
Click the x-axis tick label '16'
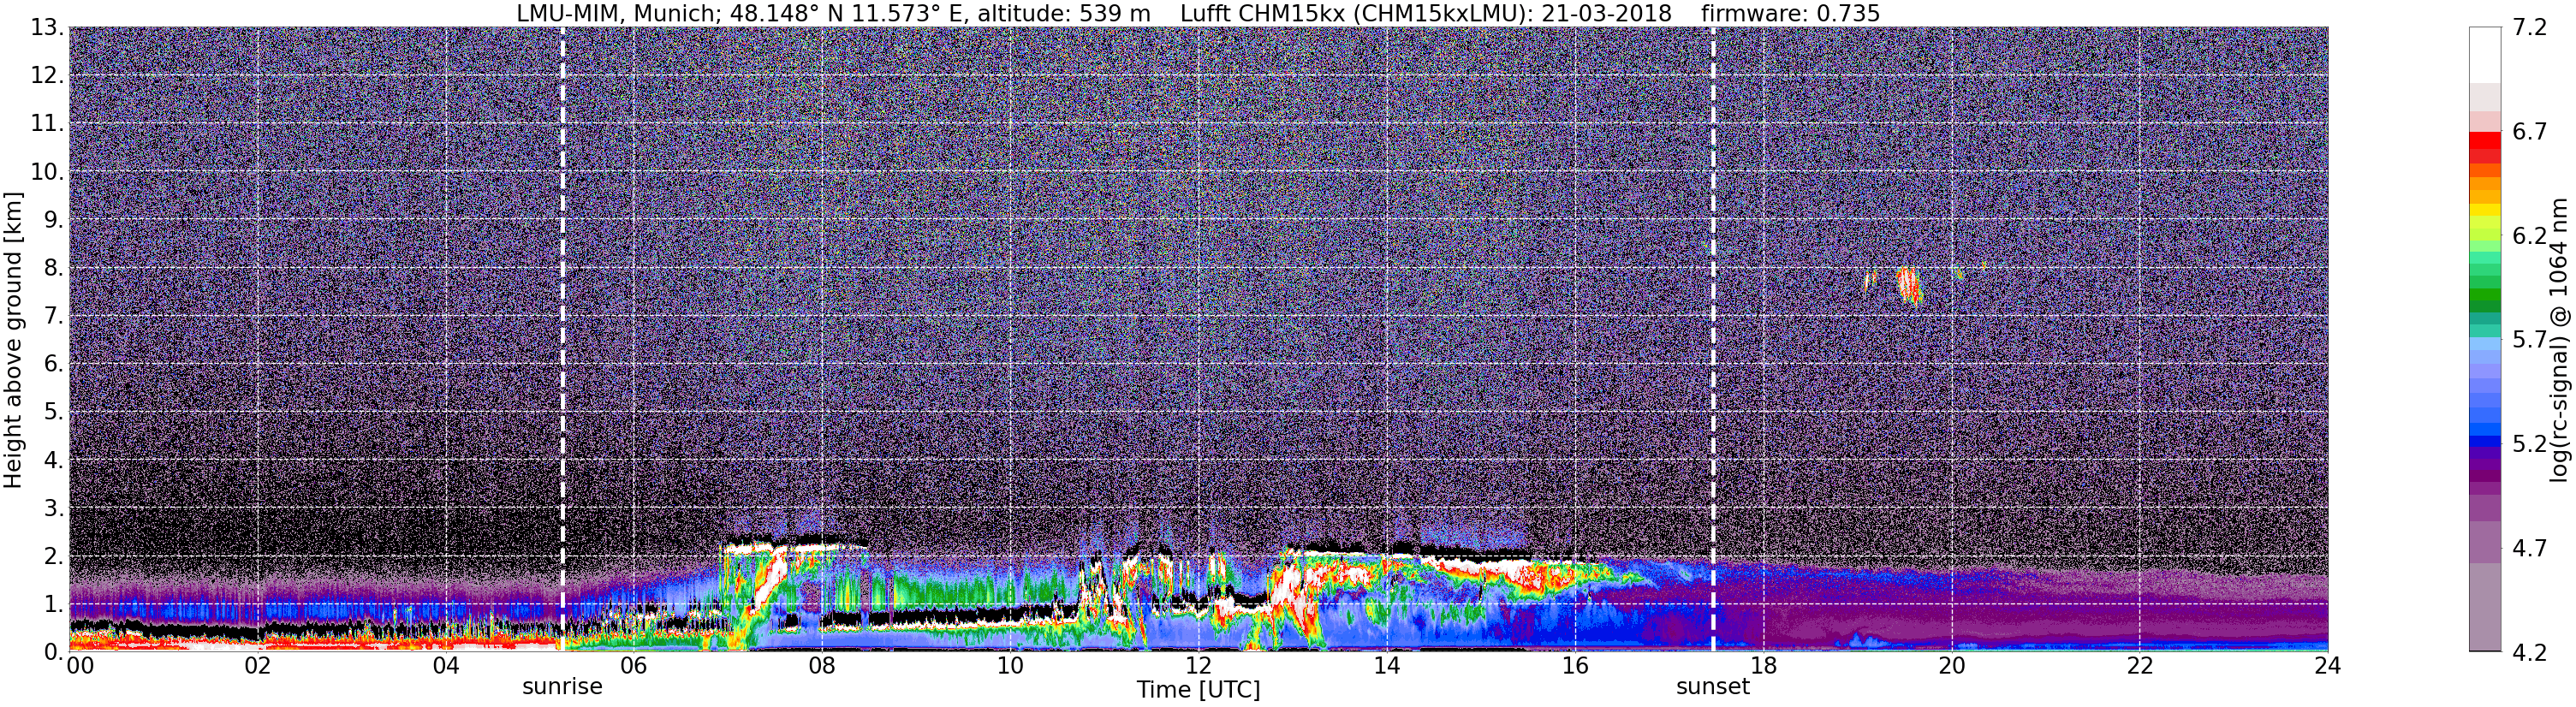[1575, 666]
